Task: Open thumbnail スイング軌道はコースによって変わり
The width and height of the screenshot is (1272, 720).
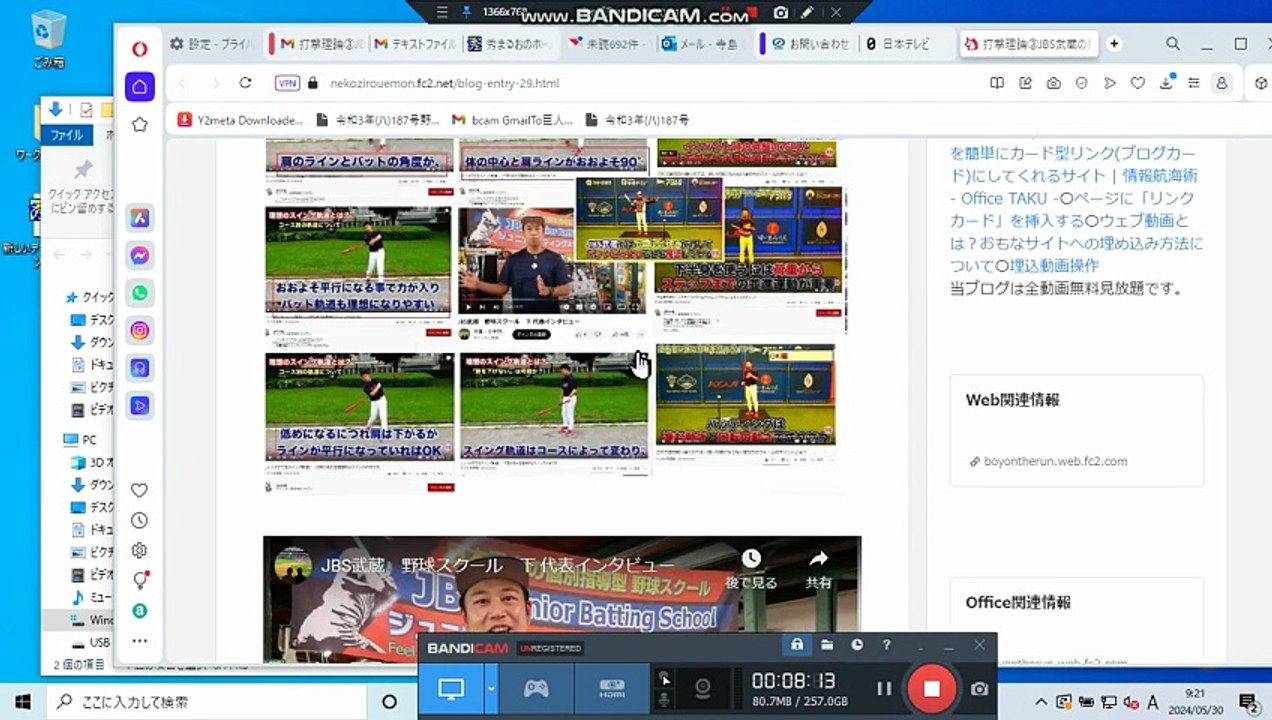Action: tap(554, 407)
